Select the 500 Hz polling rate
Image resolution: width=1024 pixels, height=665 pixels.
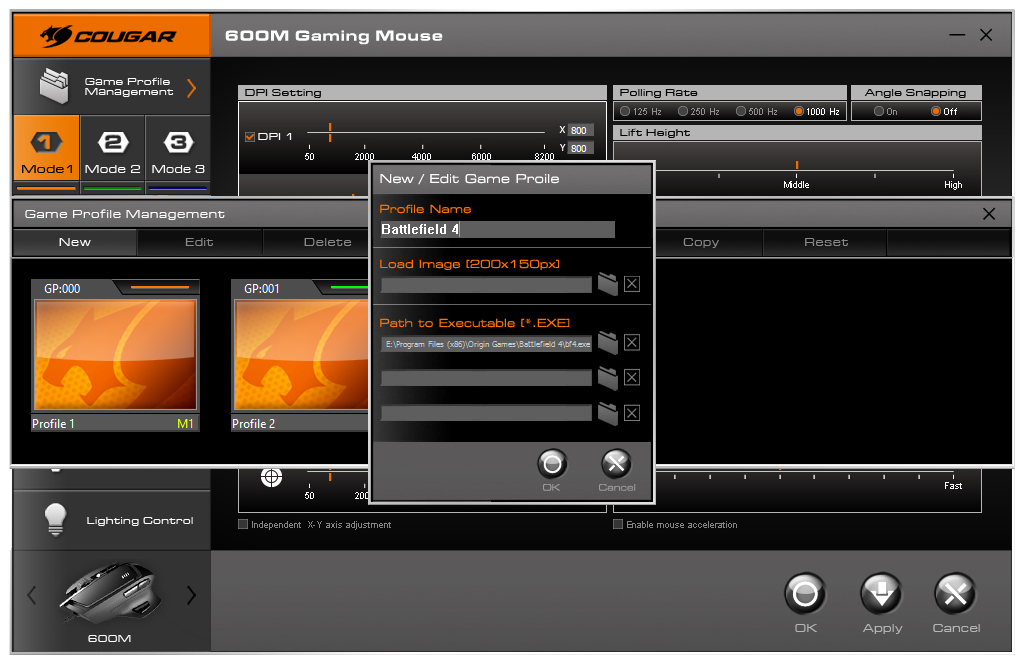(741, 112)
